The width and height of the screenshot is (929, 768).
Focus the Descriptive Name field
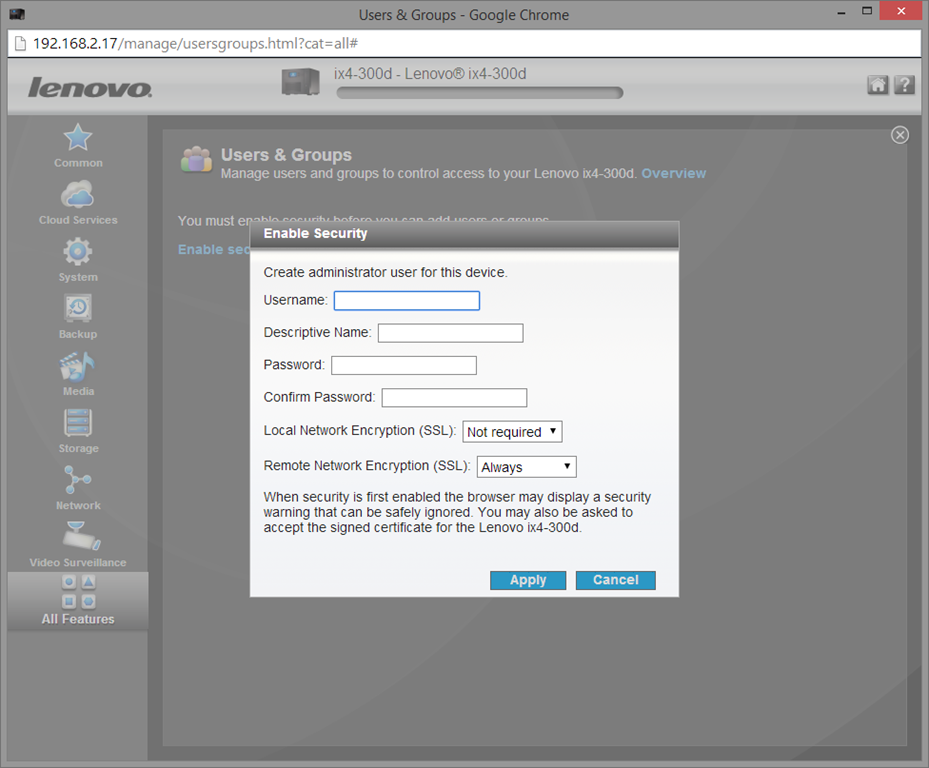[450, 333]
